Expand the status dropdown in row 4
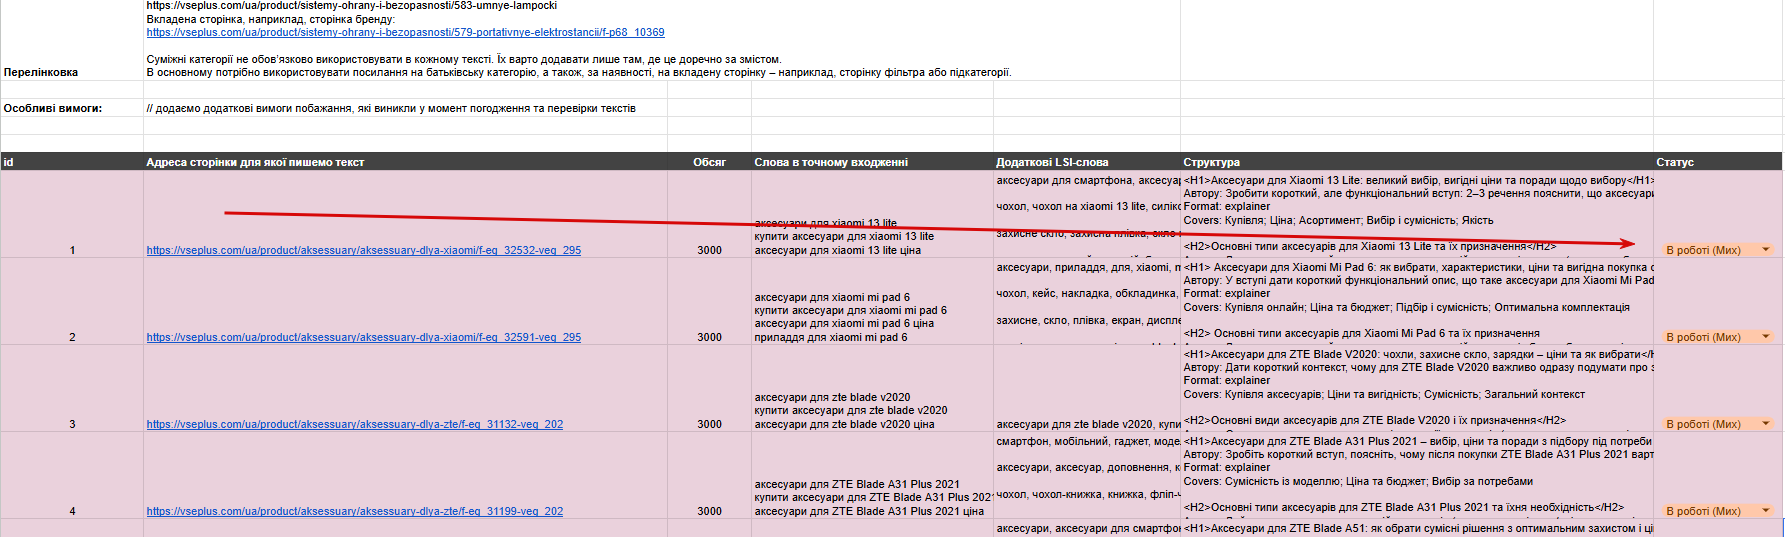 (x=1765, y=511)
